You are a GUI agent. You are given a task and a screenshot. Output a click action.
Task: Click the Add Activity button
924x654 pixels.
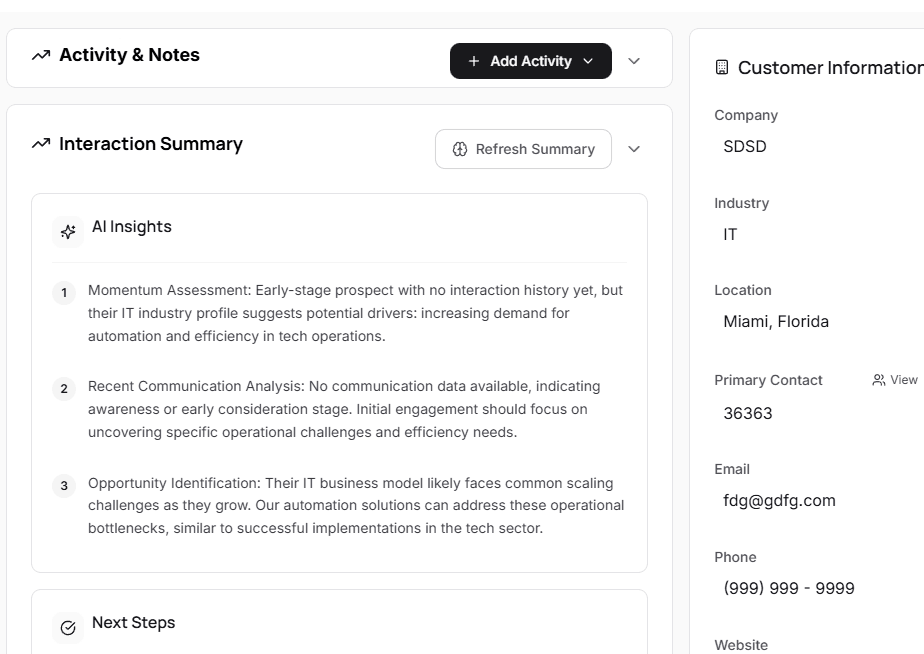pos(520,61)
